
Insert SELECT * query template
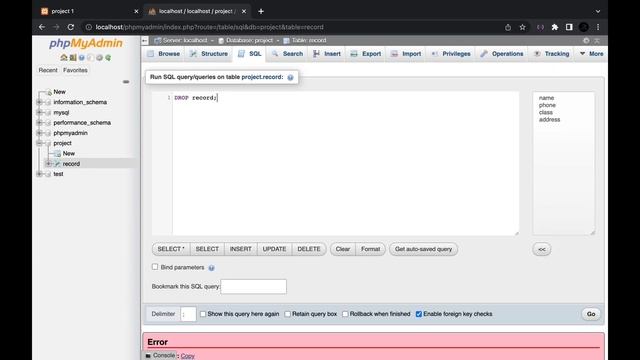coord(171,249)
